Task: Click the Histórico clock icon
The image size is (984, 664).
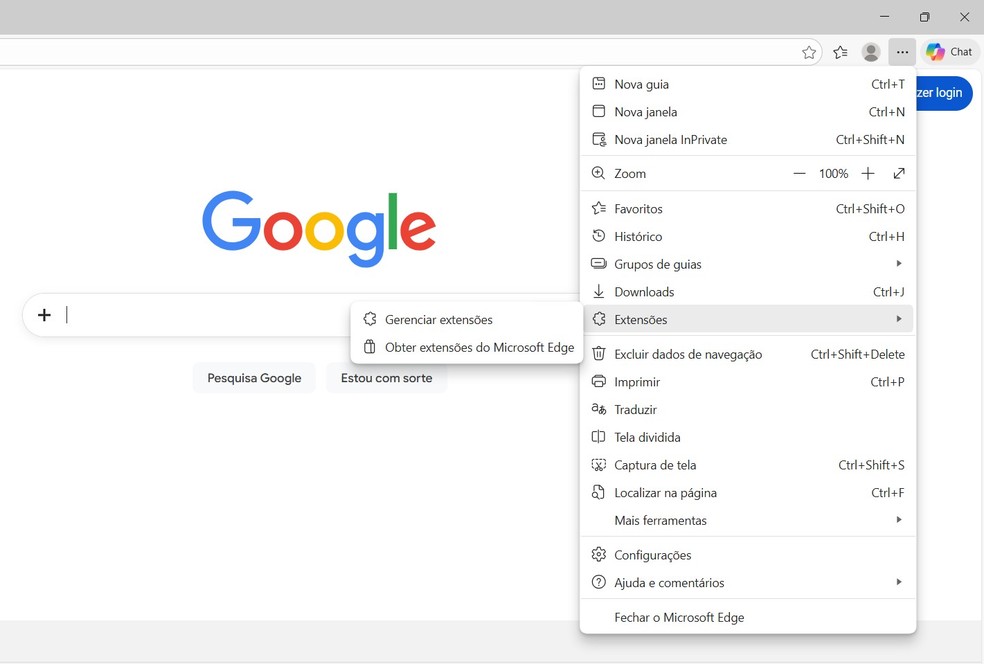Action: pos(599,236)
